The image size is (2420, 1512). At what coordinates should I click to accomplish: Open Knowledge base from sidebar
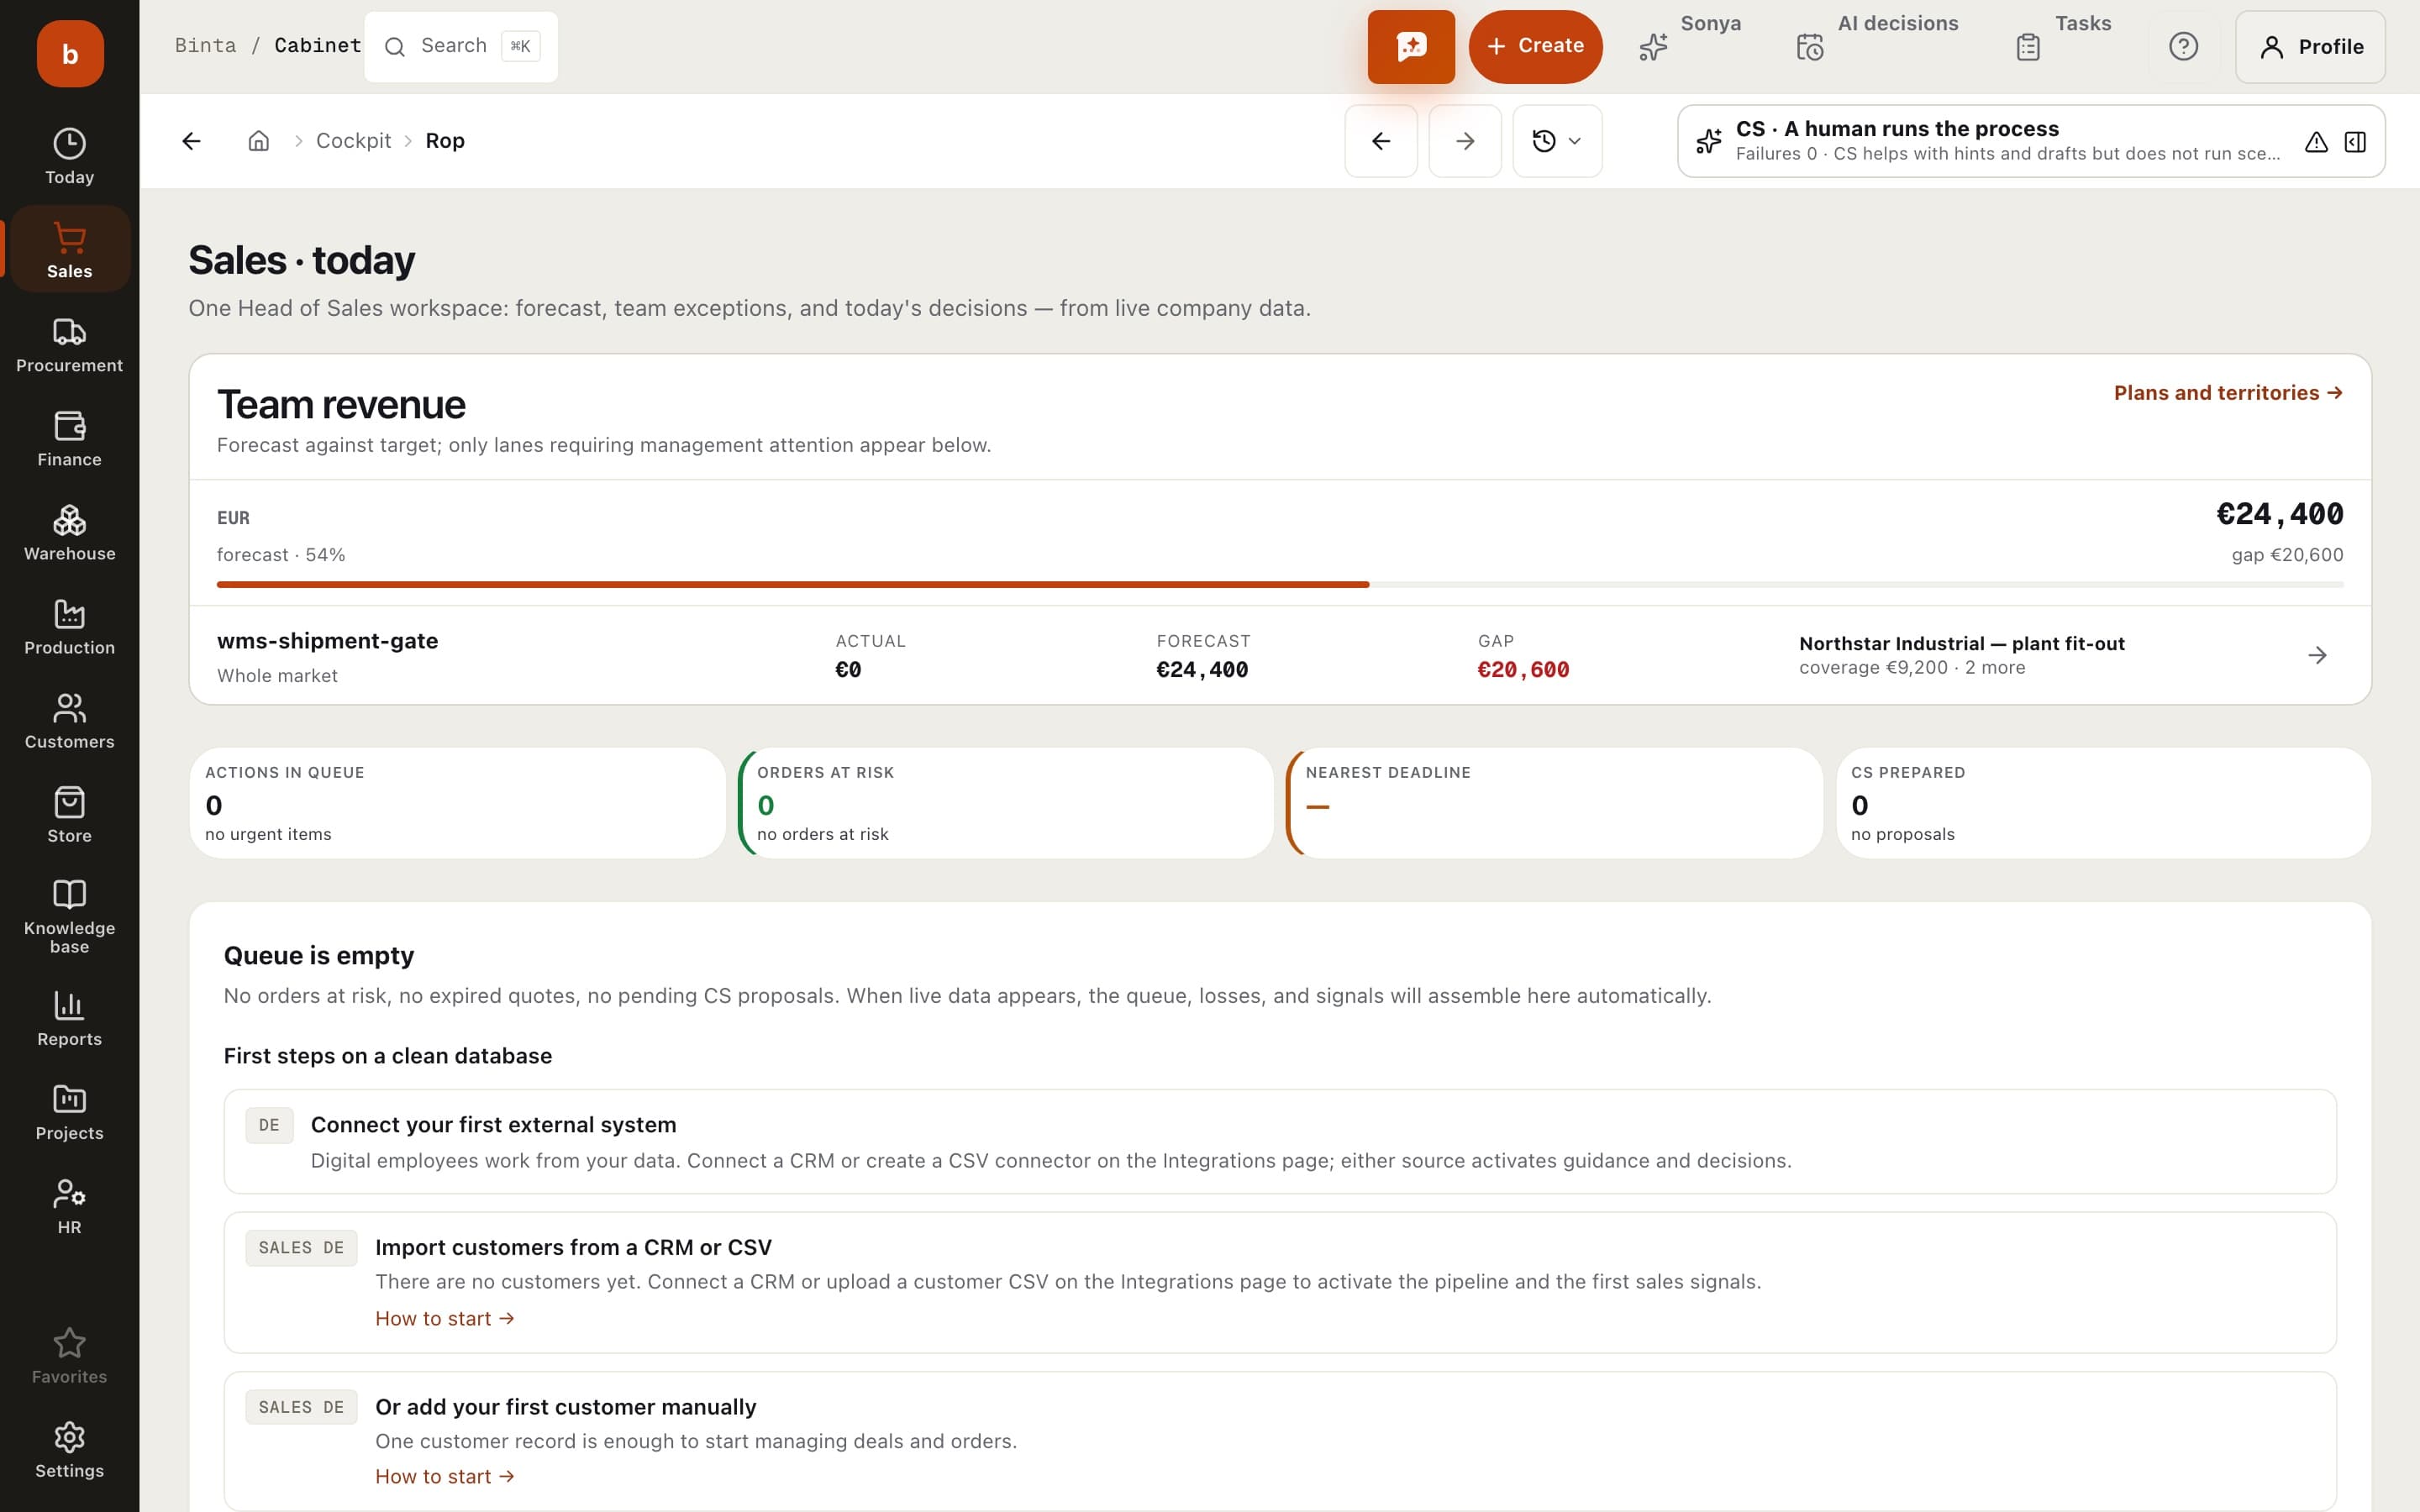(x=69, y=917)
